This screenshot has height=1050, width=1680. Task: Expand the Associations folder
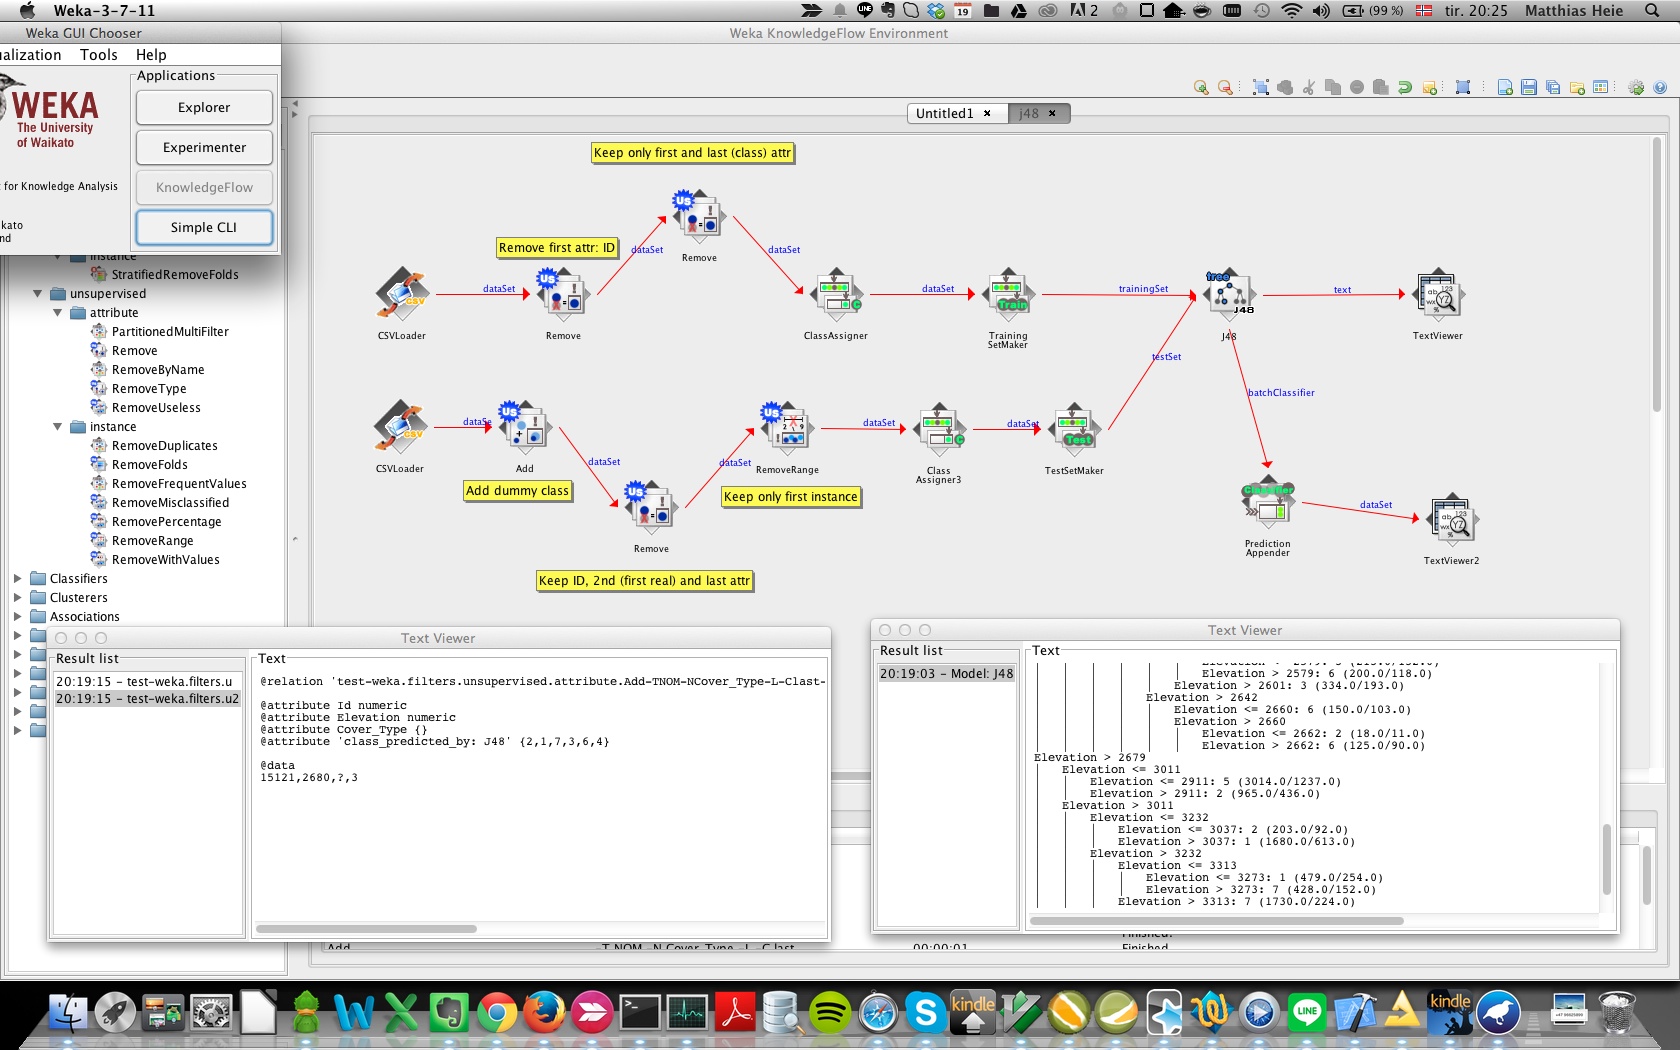17,617
